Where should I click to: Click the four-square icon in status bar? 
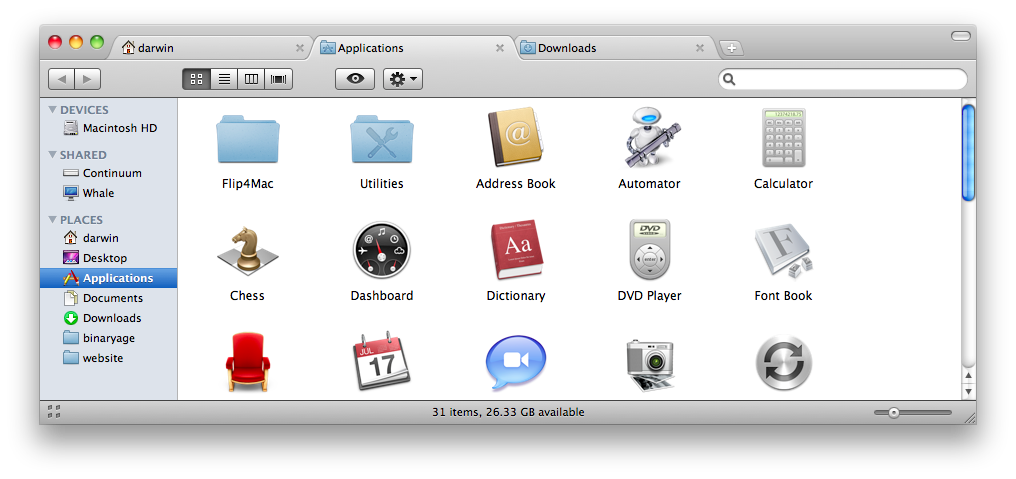coord(54,412)
